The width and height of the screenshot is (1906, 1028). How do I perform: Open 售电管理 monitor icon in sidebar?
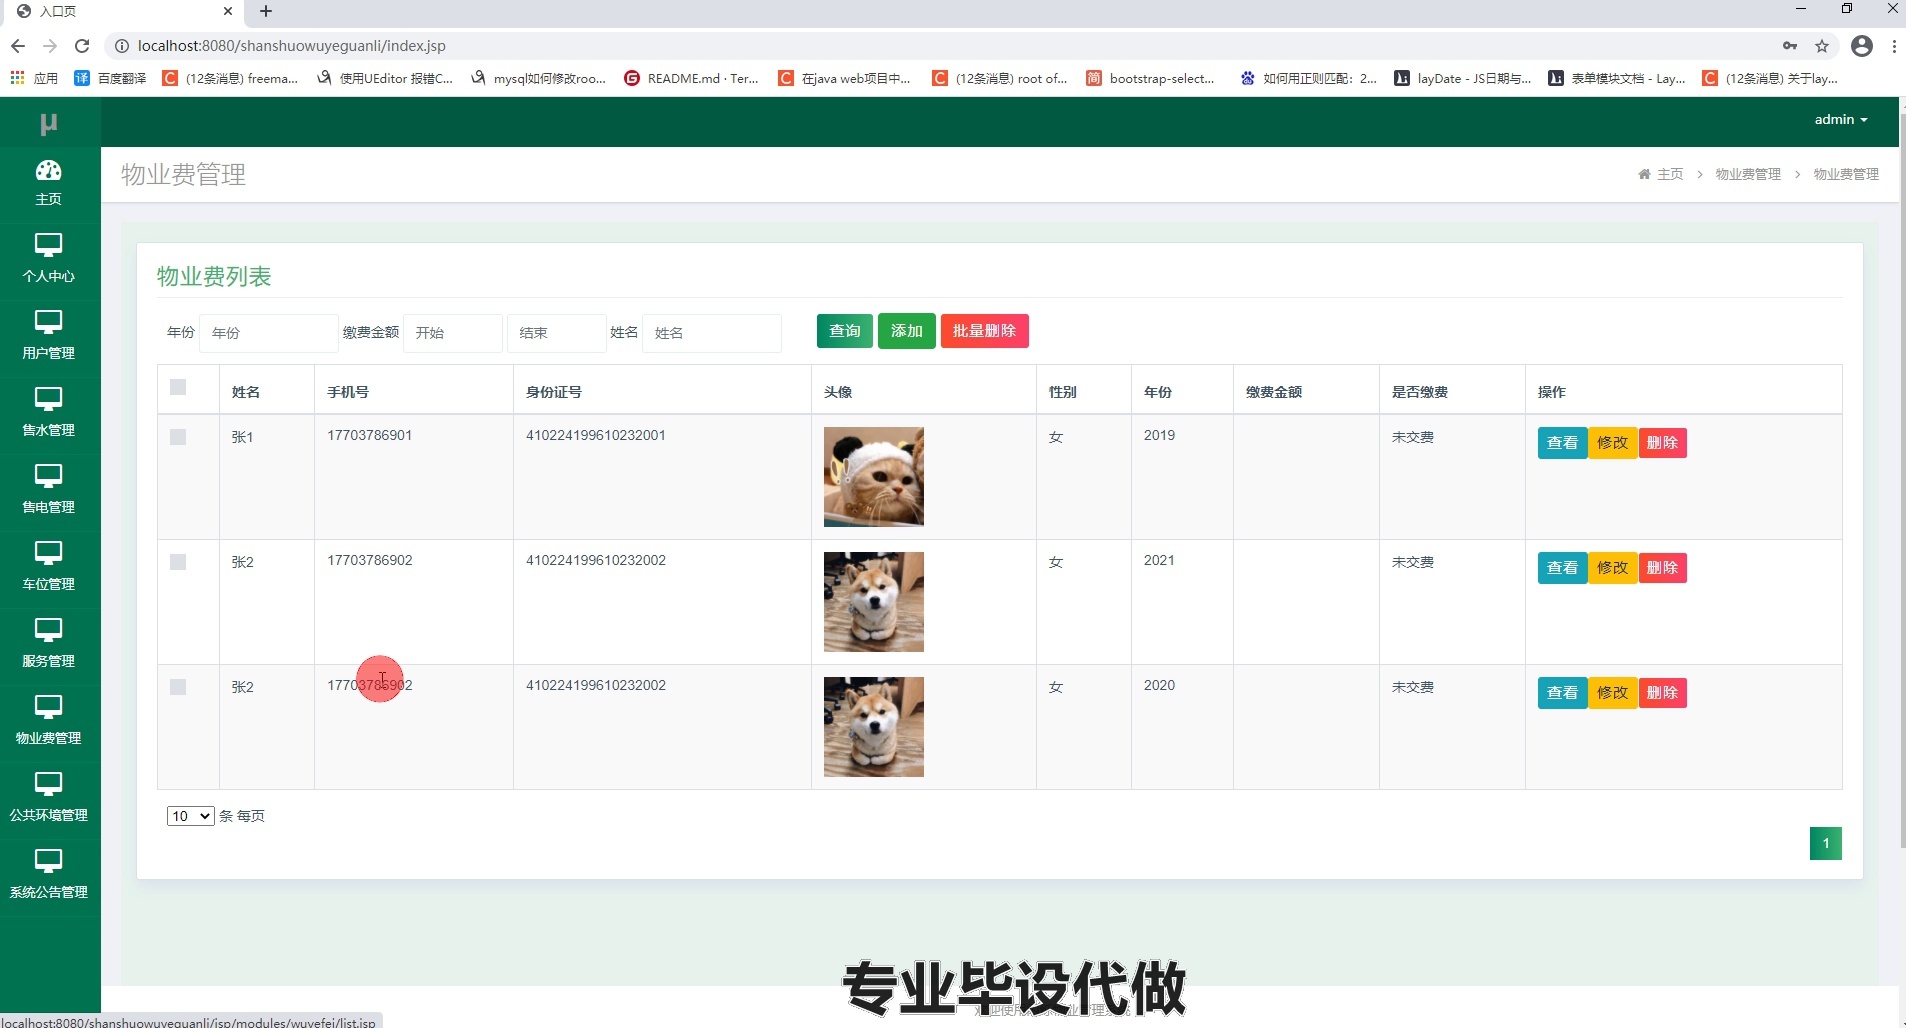click(49, 476)
